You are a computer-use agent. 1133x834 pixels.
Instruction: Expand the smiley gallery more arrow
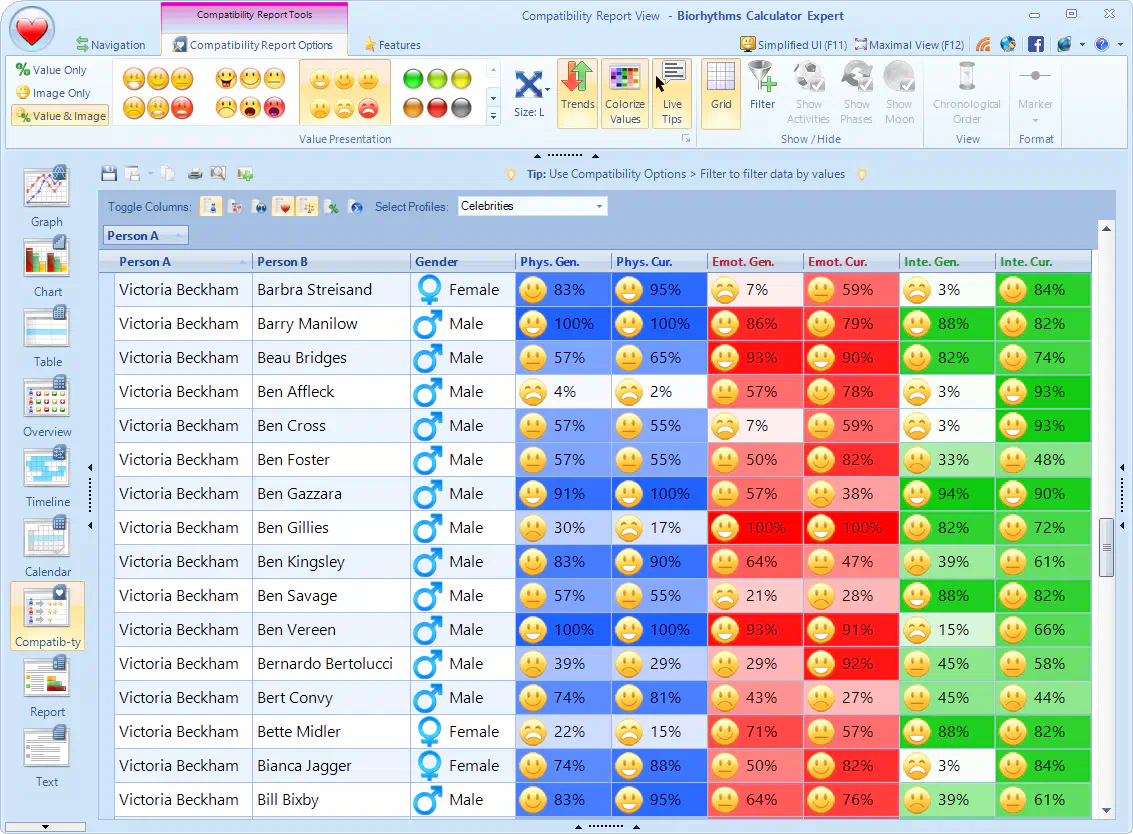pyautogui.click(x=494, y=115)
